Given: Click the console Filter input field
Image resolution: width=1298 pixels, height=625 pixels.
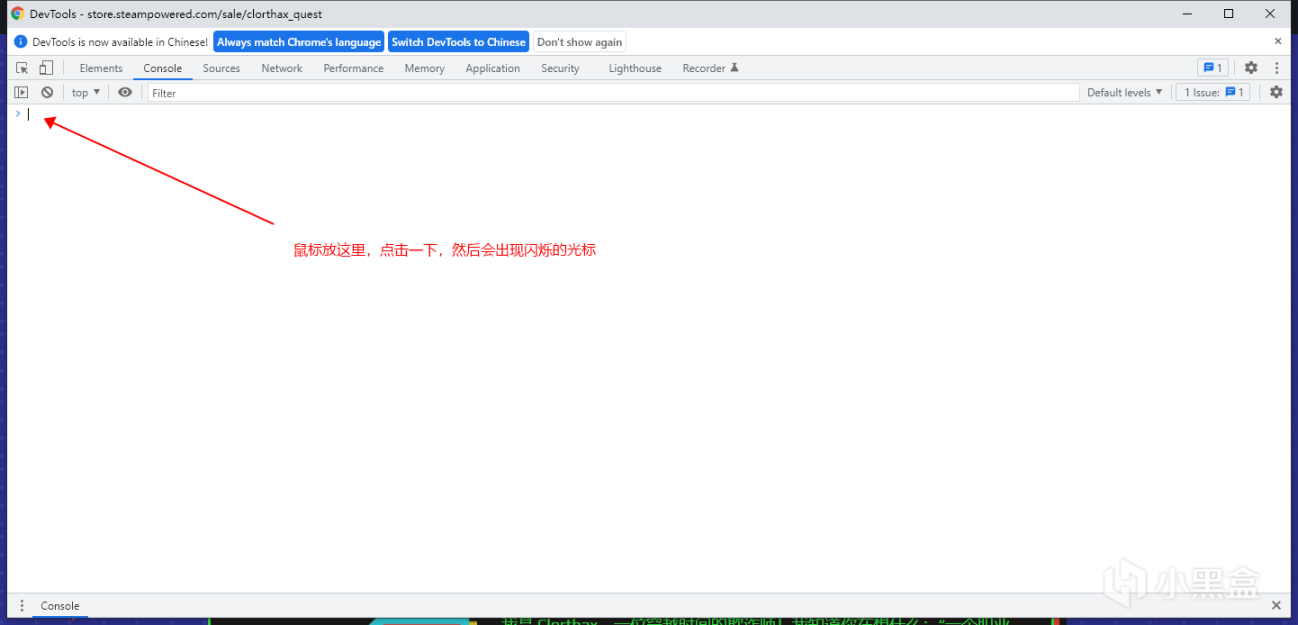Looking at the screenshot, I should [x=613, y=93].
